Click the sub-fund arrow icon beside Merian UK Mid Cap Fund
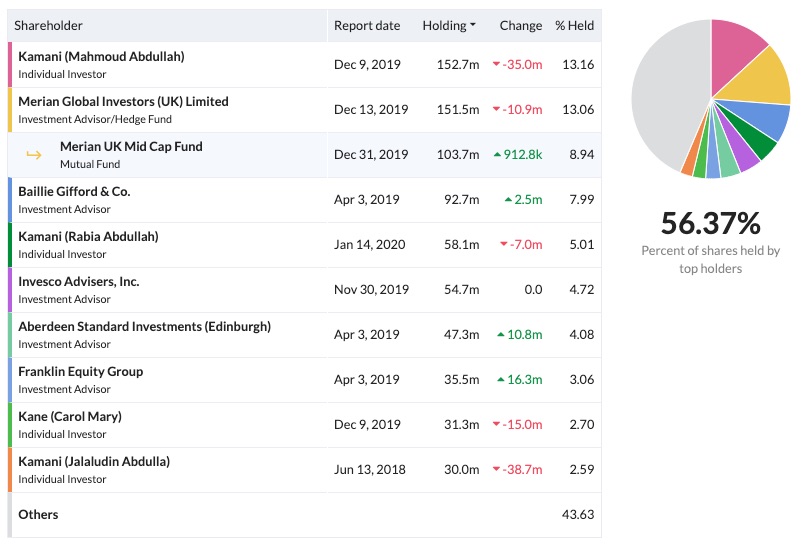Viewport: 801px width, 547px height. click(x=34, y=155)
